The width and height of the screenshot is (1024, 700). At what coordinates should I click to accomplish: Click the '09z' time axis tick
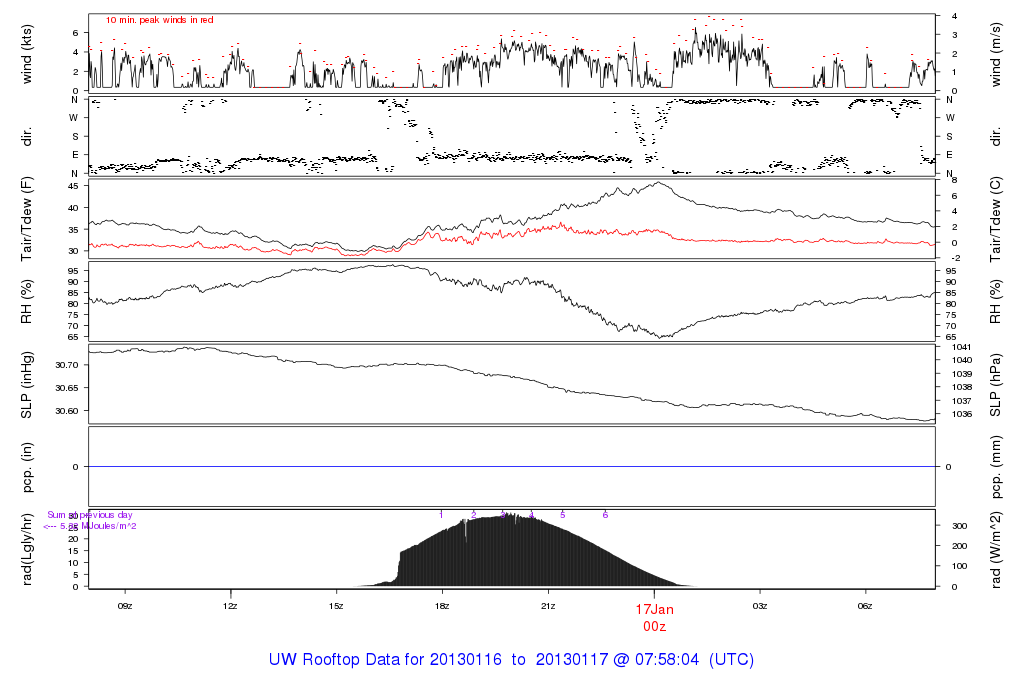pyautogui.click(x=125, y=606)
